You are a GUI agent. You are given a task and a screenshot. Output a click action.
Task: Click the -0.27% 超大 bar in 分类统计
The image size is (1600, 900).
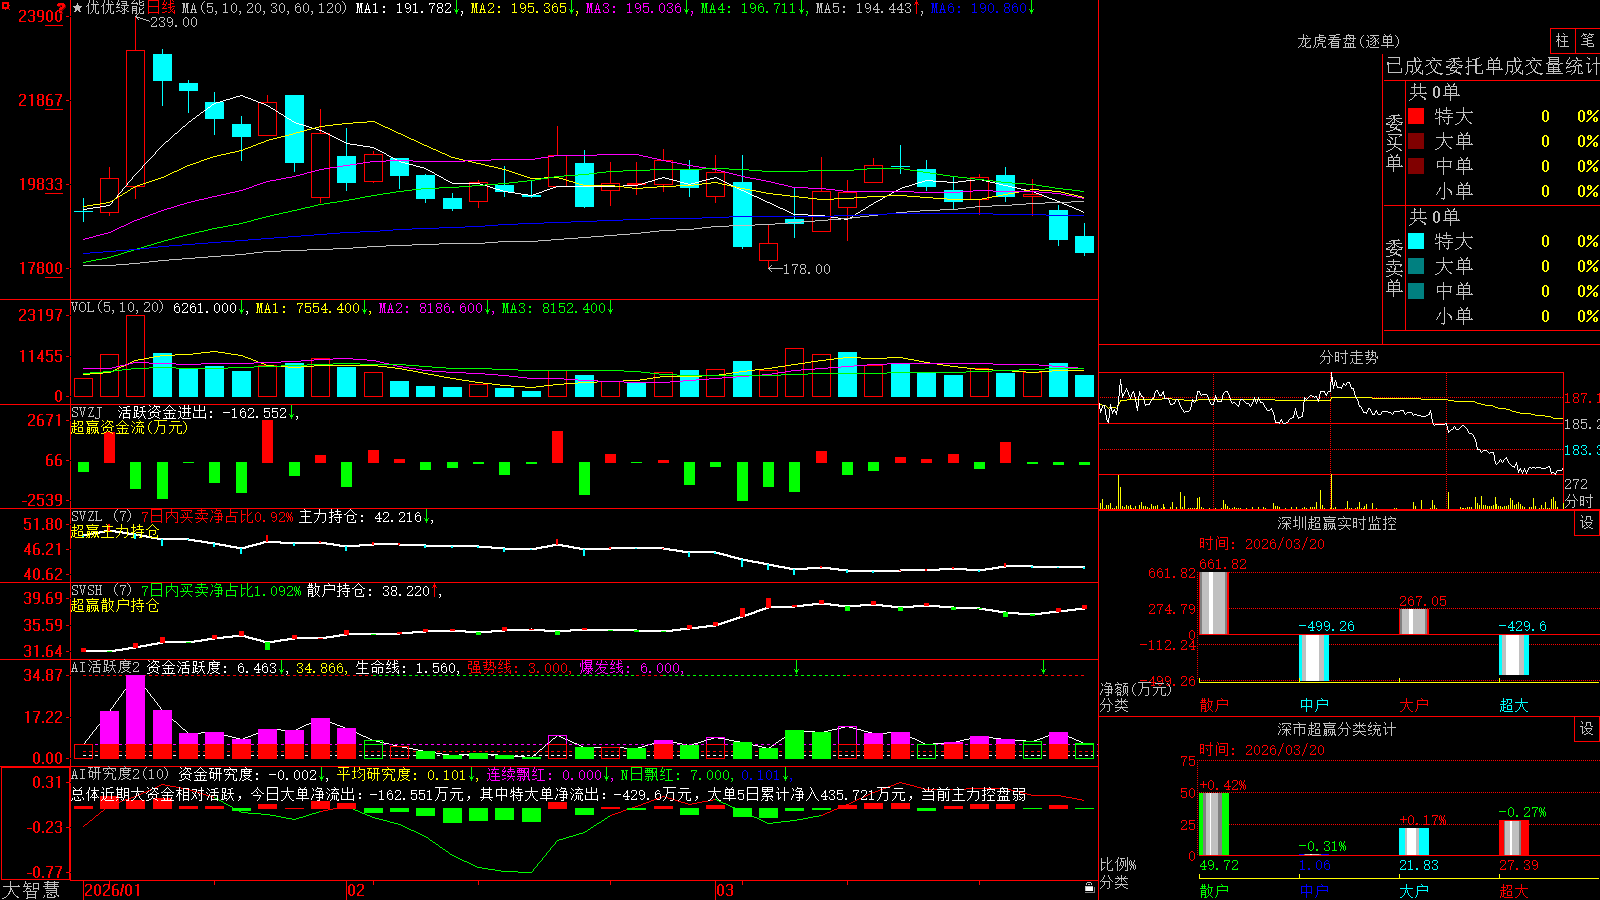pos(1513,838)
